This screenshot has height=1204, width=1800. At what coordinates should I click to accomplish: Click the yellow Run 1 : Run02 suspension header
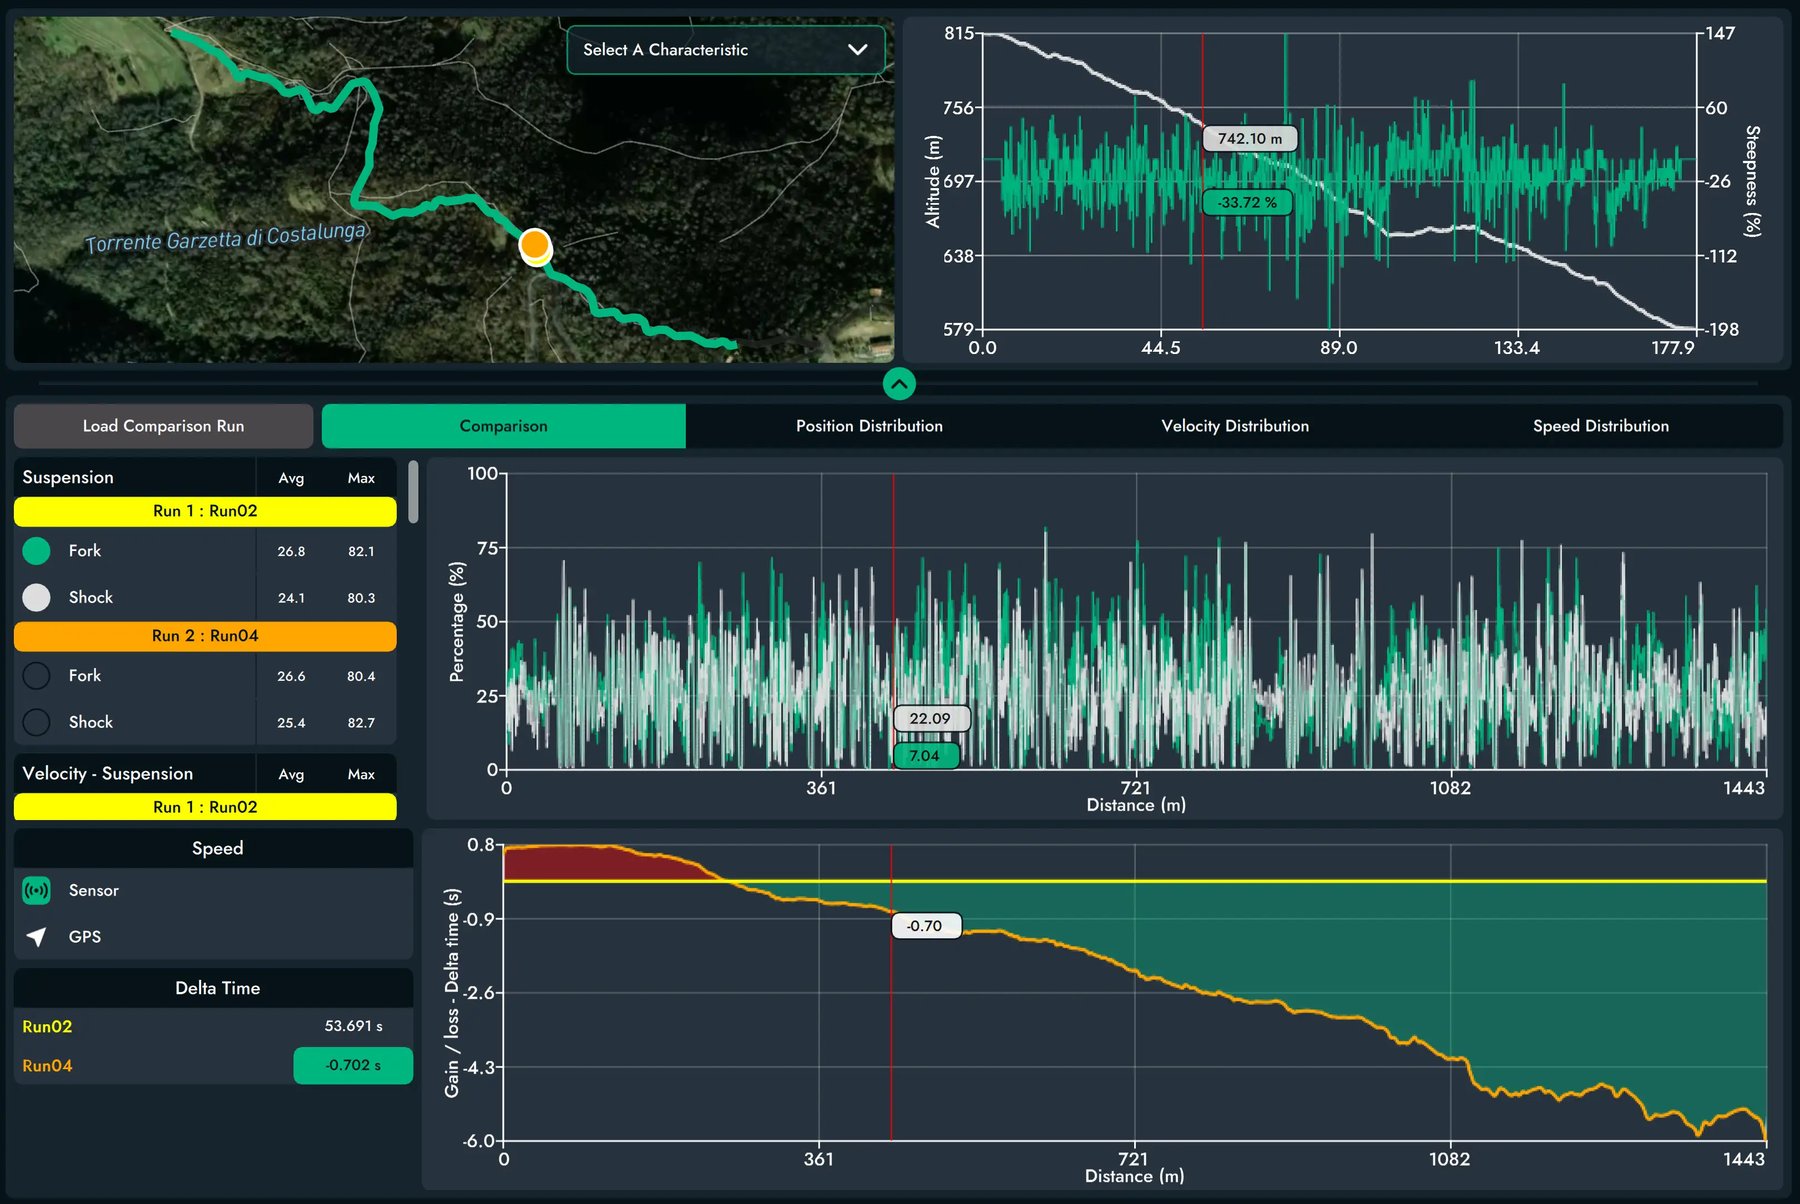205,511
